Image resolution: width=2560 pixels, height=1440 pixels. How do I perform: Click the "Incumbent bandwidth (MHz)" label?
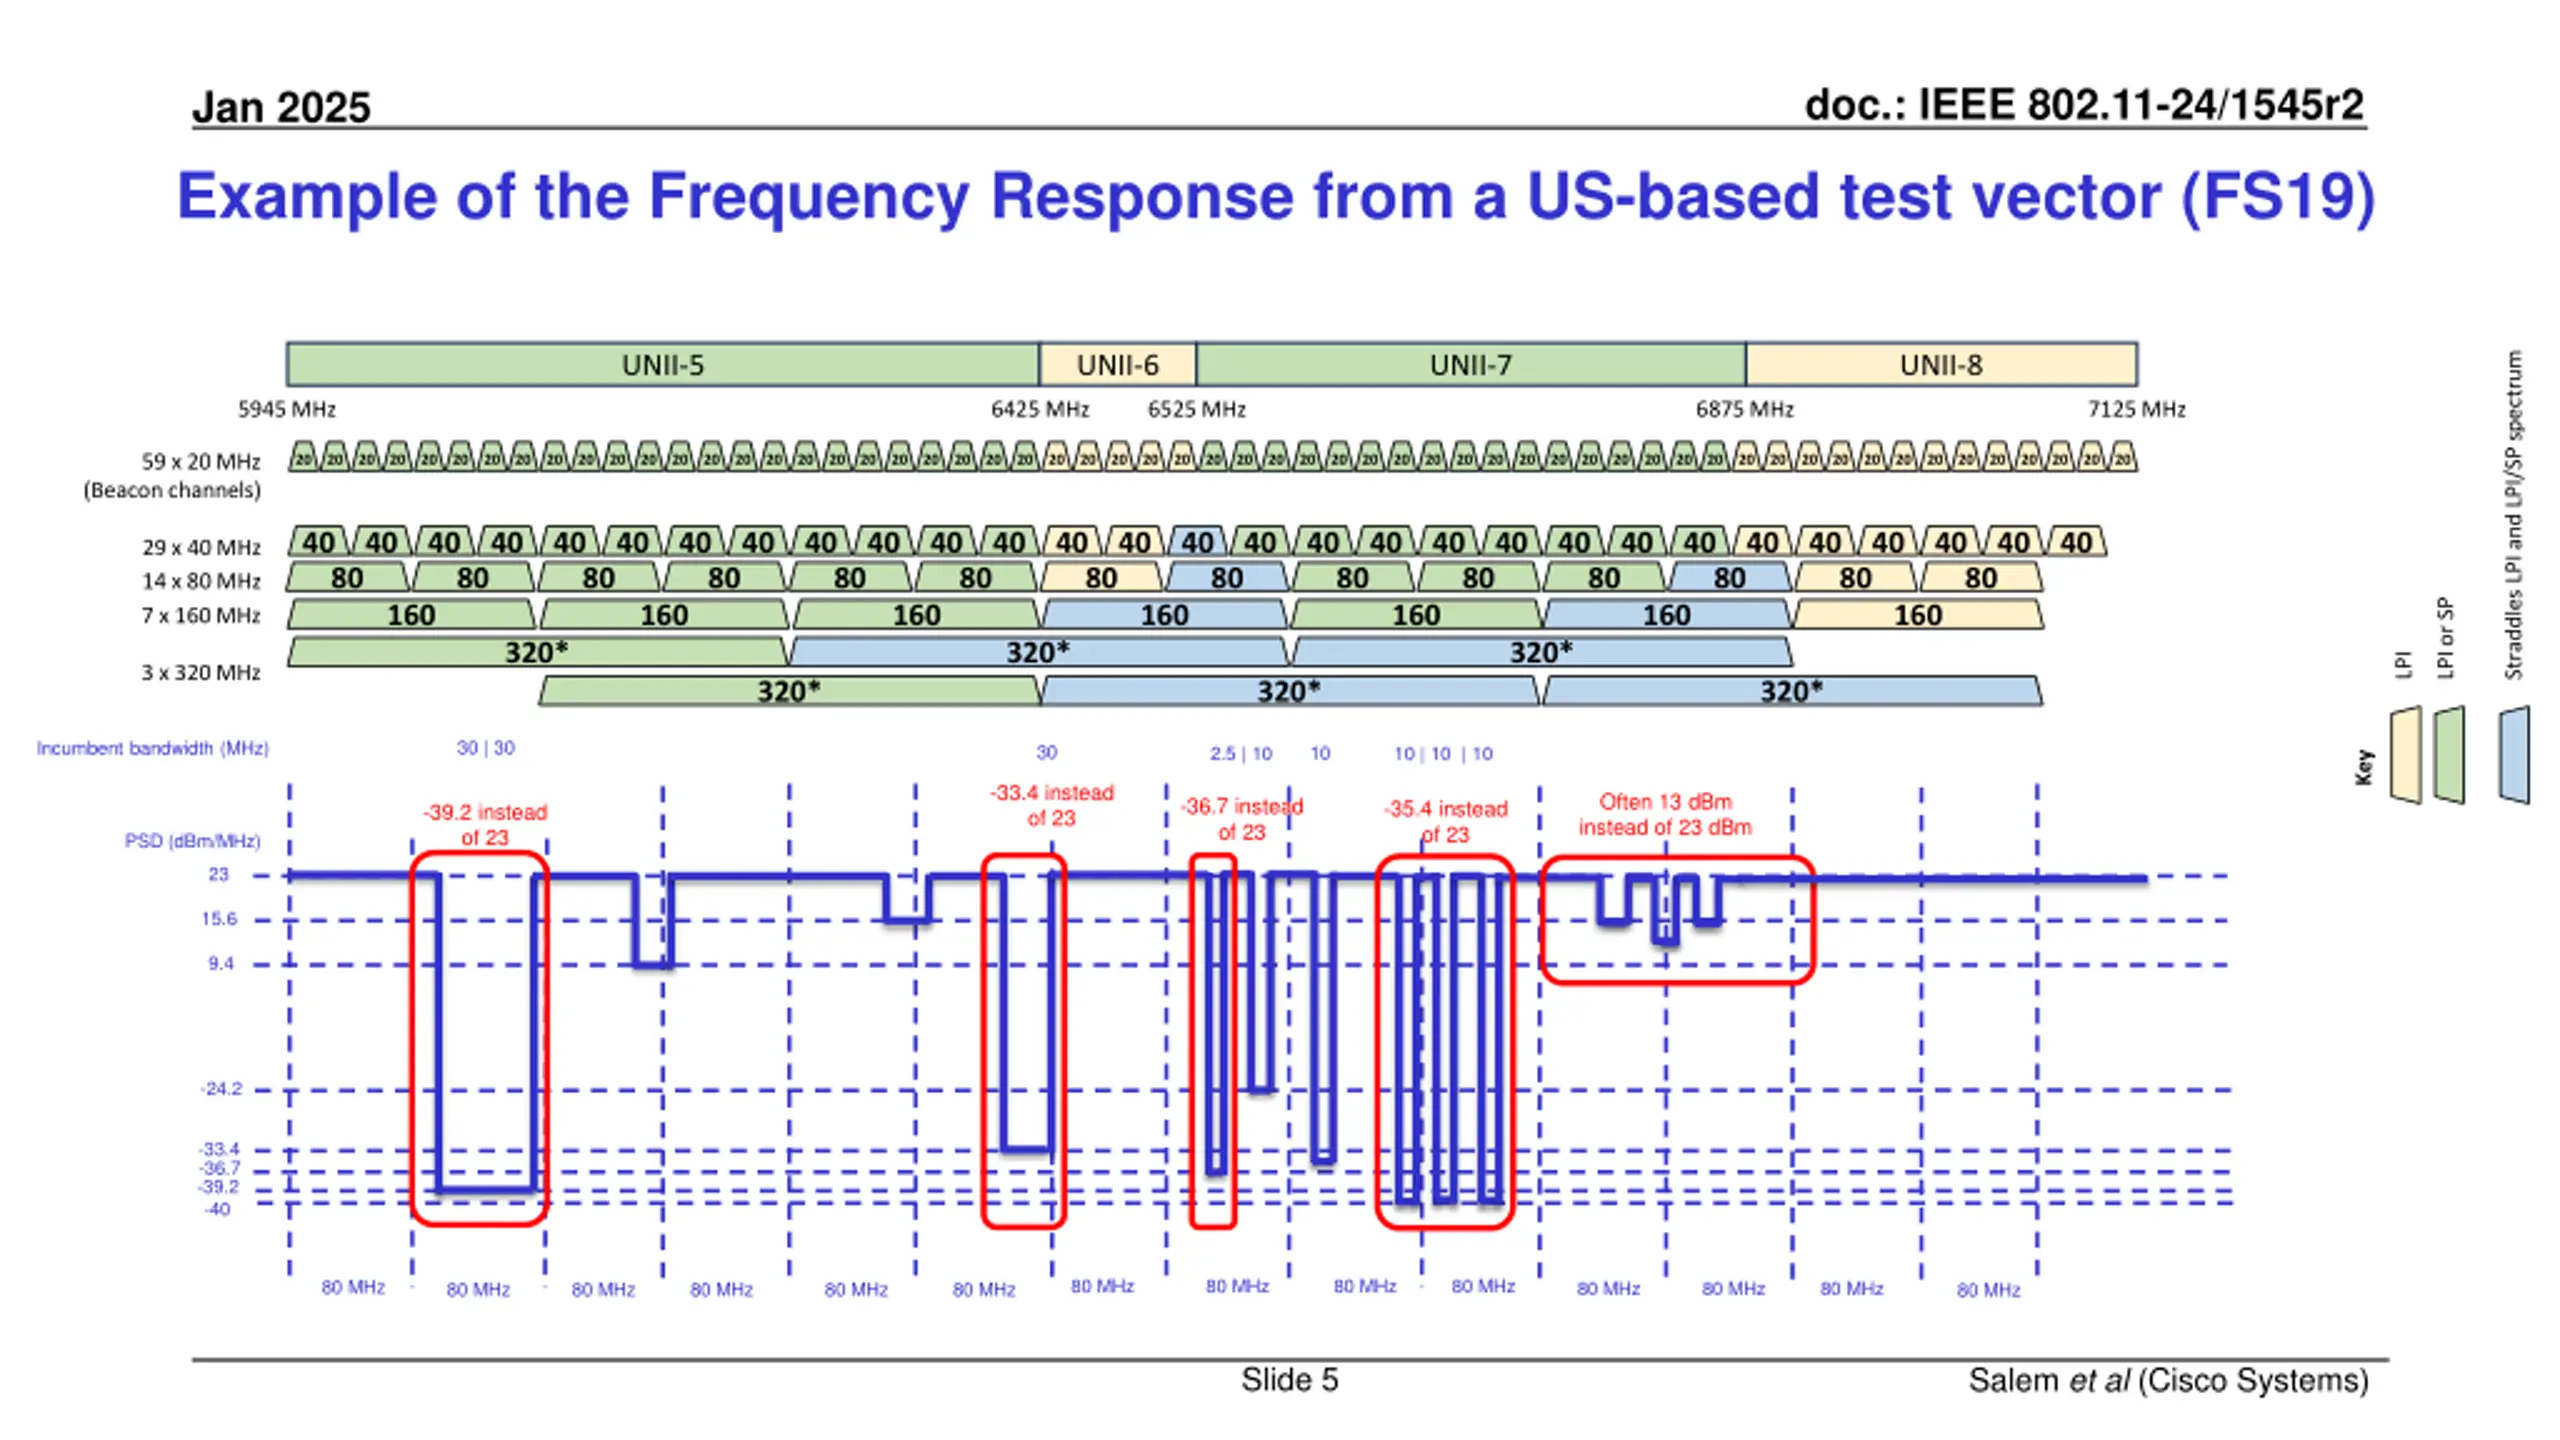pyautogui.click(x=153, y=748)
